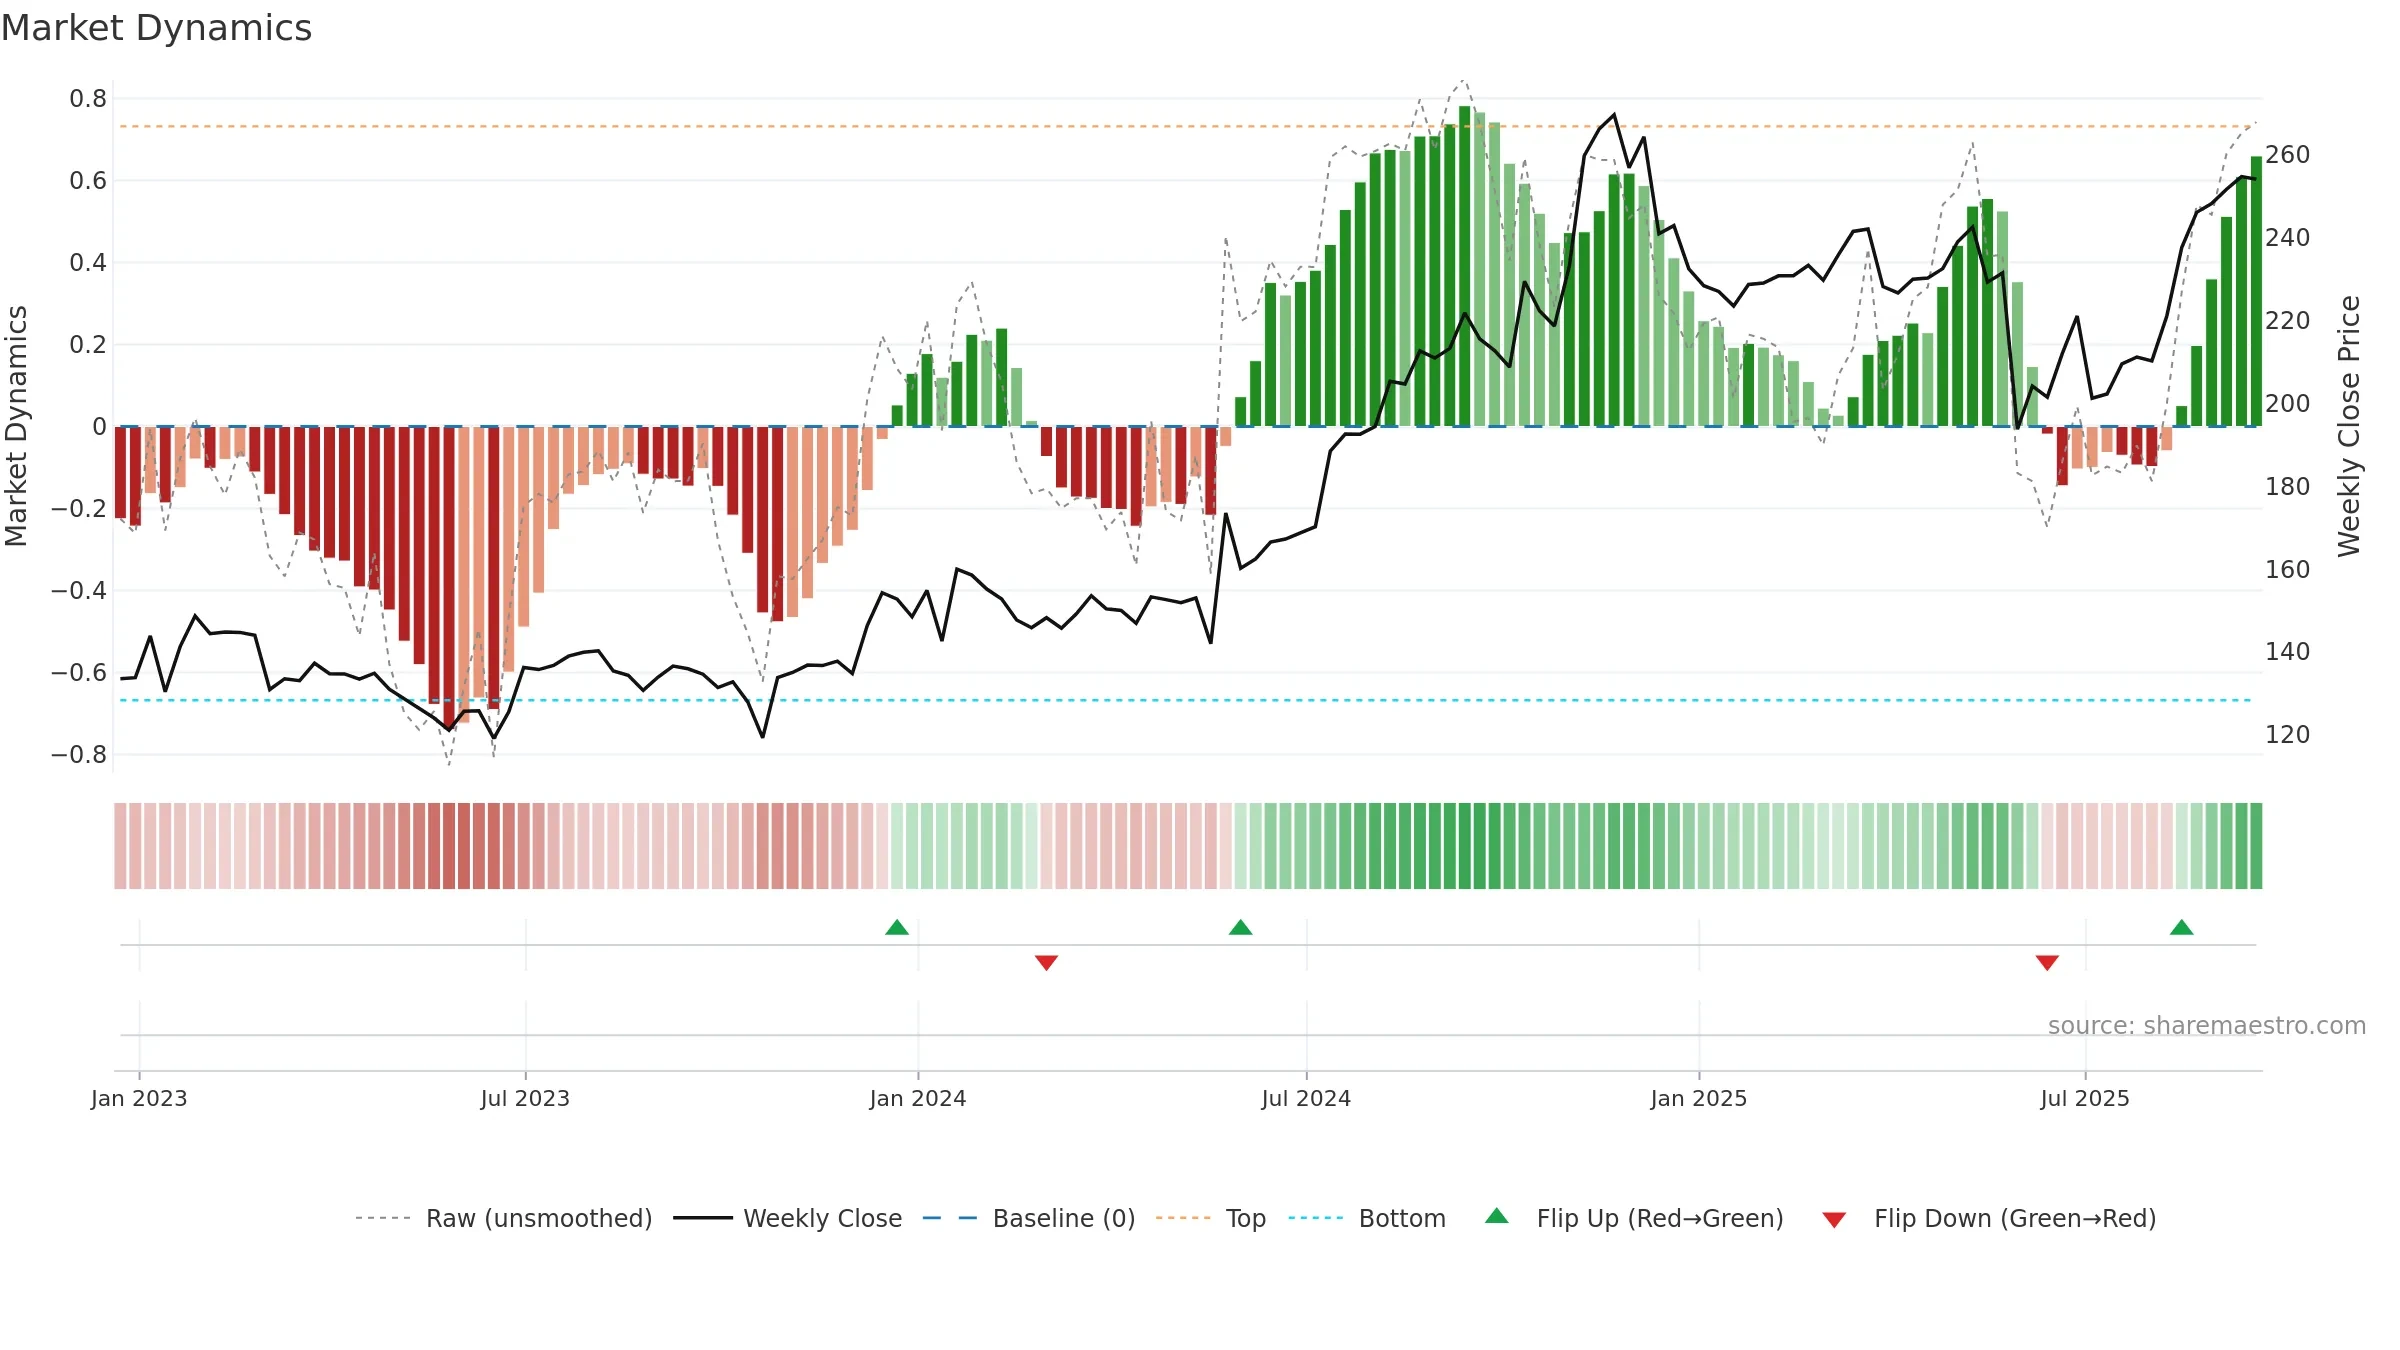Click the 200 price axis tick label
2400x1350 pixels.
click(x=2288, y=404)
